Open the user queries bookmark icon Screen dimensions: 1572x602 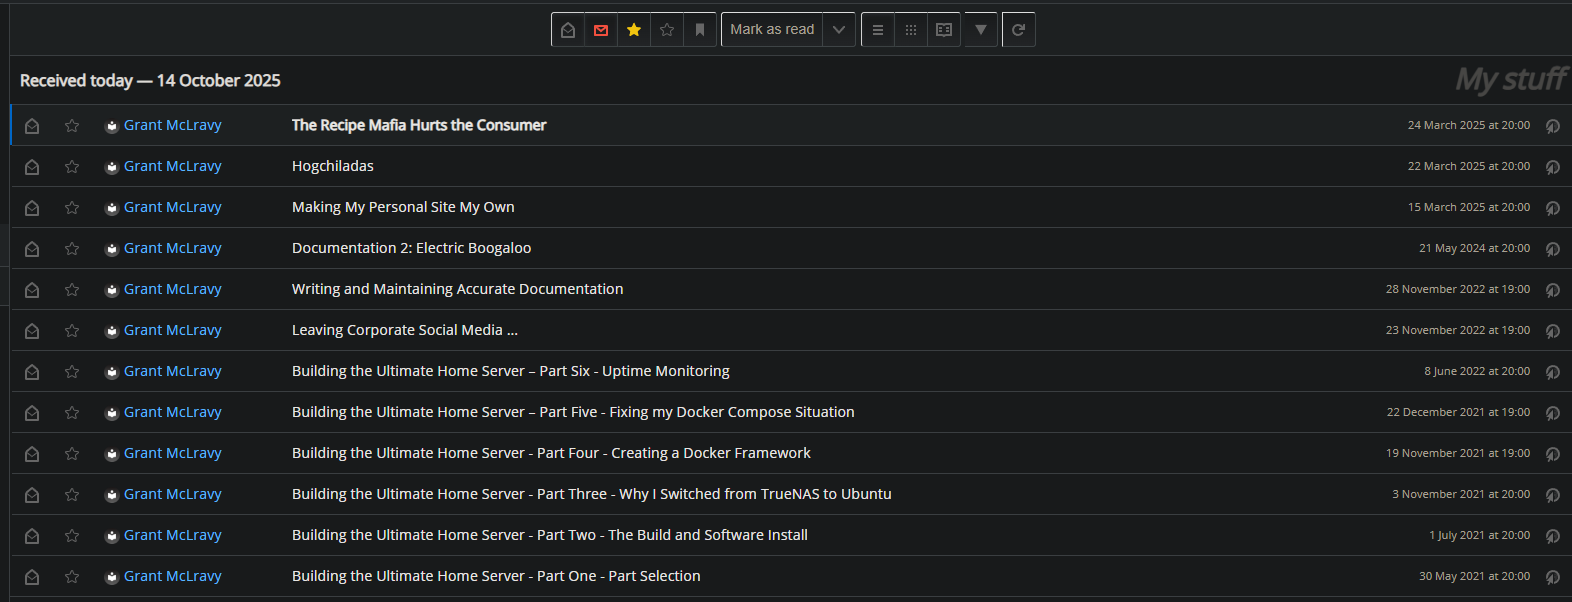pos(700,30)
